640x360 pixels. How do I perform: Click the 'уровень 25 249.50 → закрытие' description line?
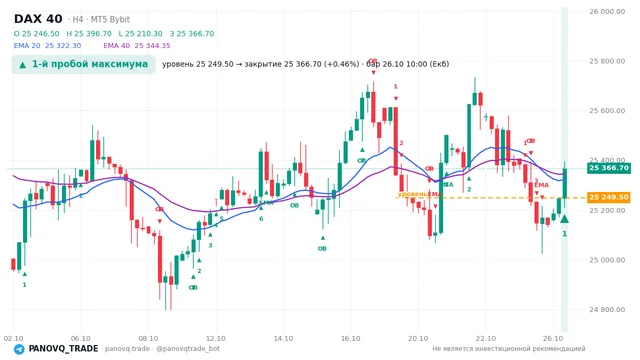(x=306, y=64)
